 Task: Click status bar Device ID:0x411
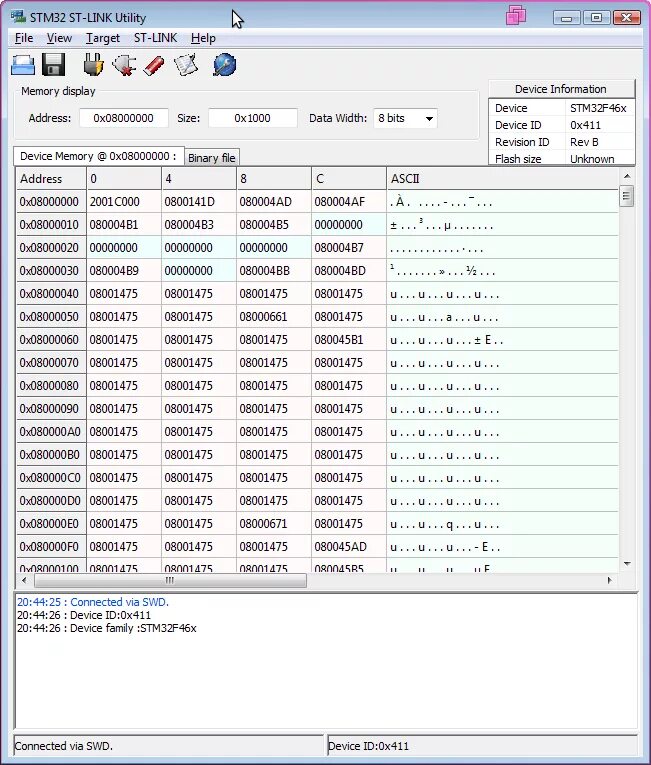[368, 746]
